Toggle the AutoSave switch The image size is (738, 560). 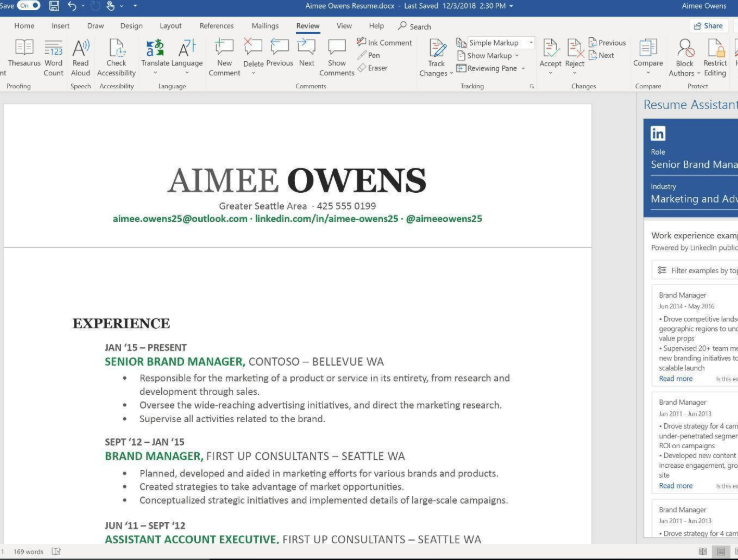(x=28, y=6)
